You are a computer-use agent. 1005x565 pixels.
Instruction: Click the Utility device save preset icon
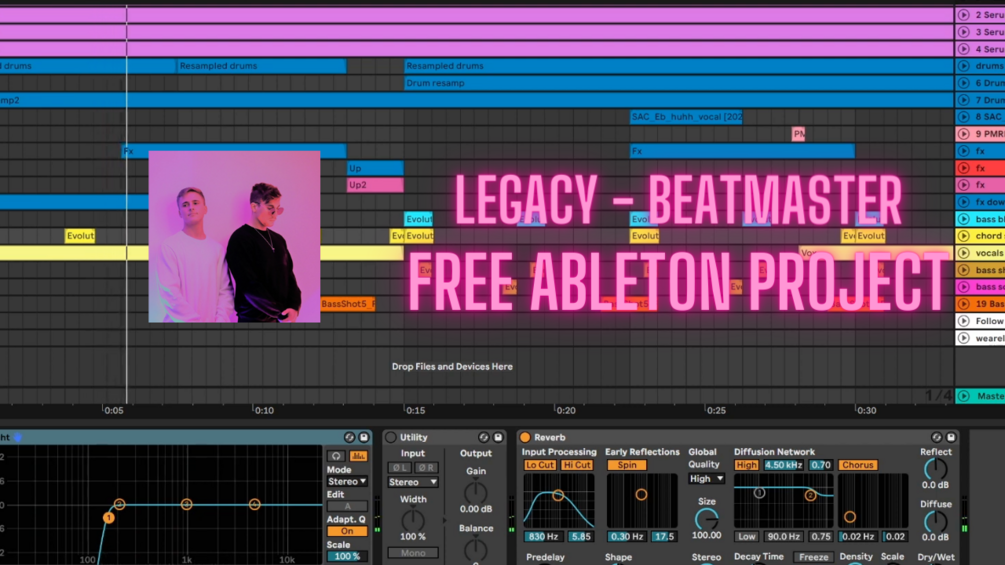(x=498, y=437)
